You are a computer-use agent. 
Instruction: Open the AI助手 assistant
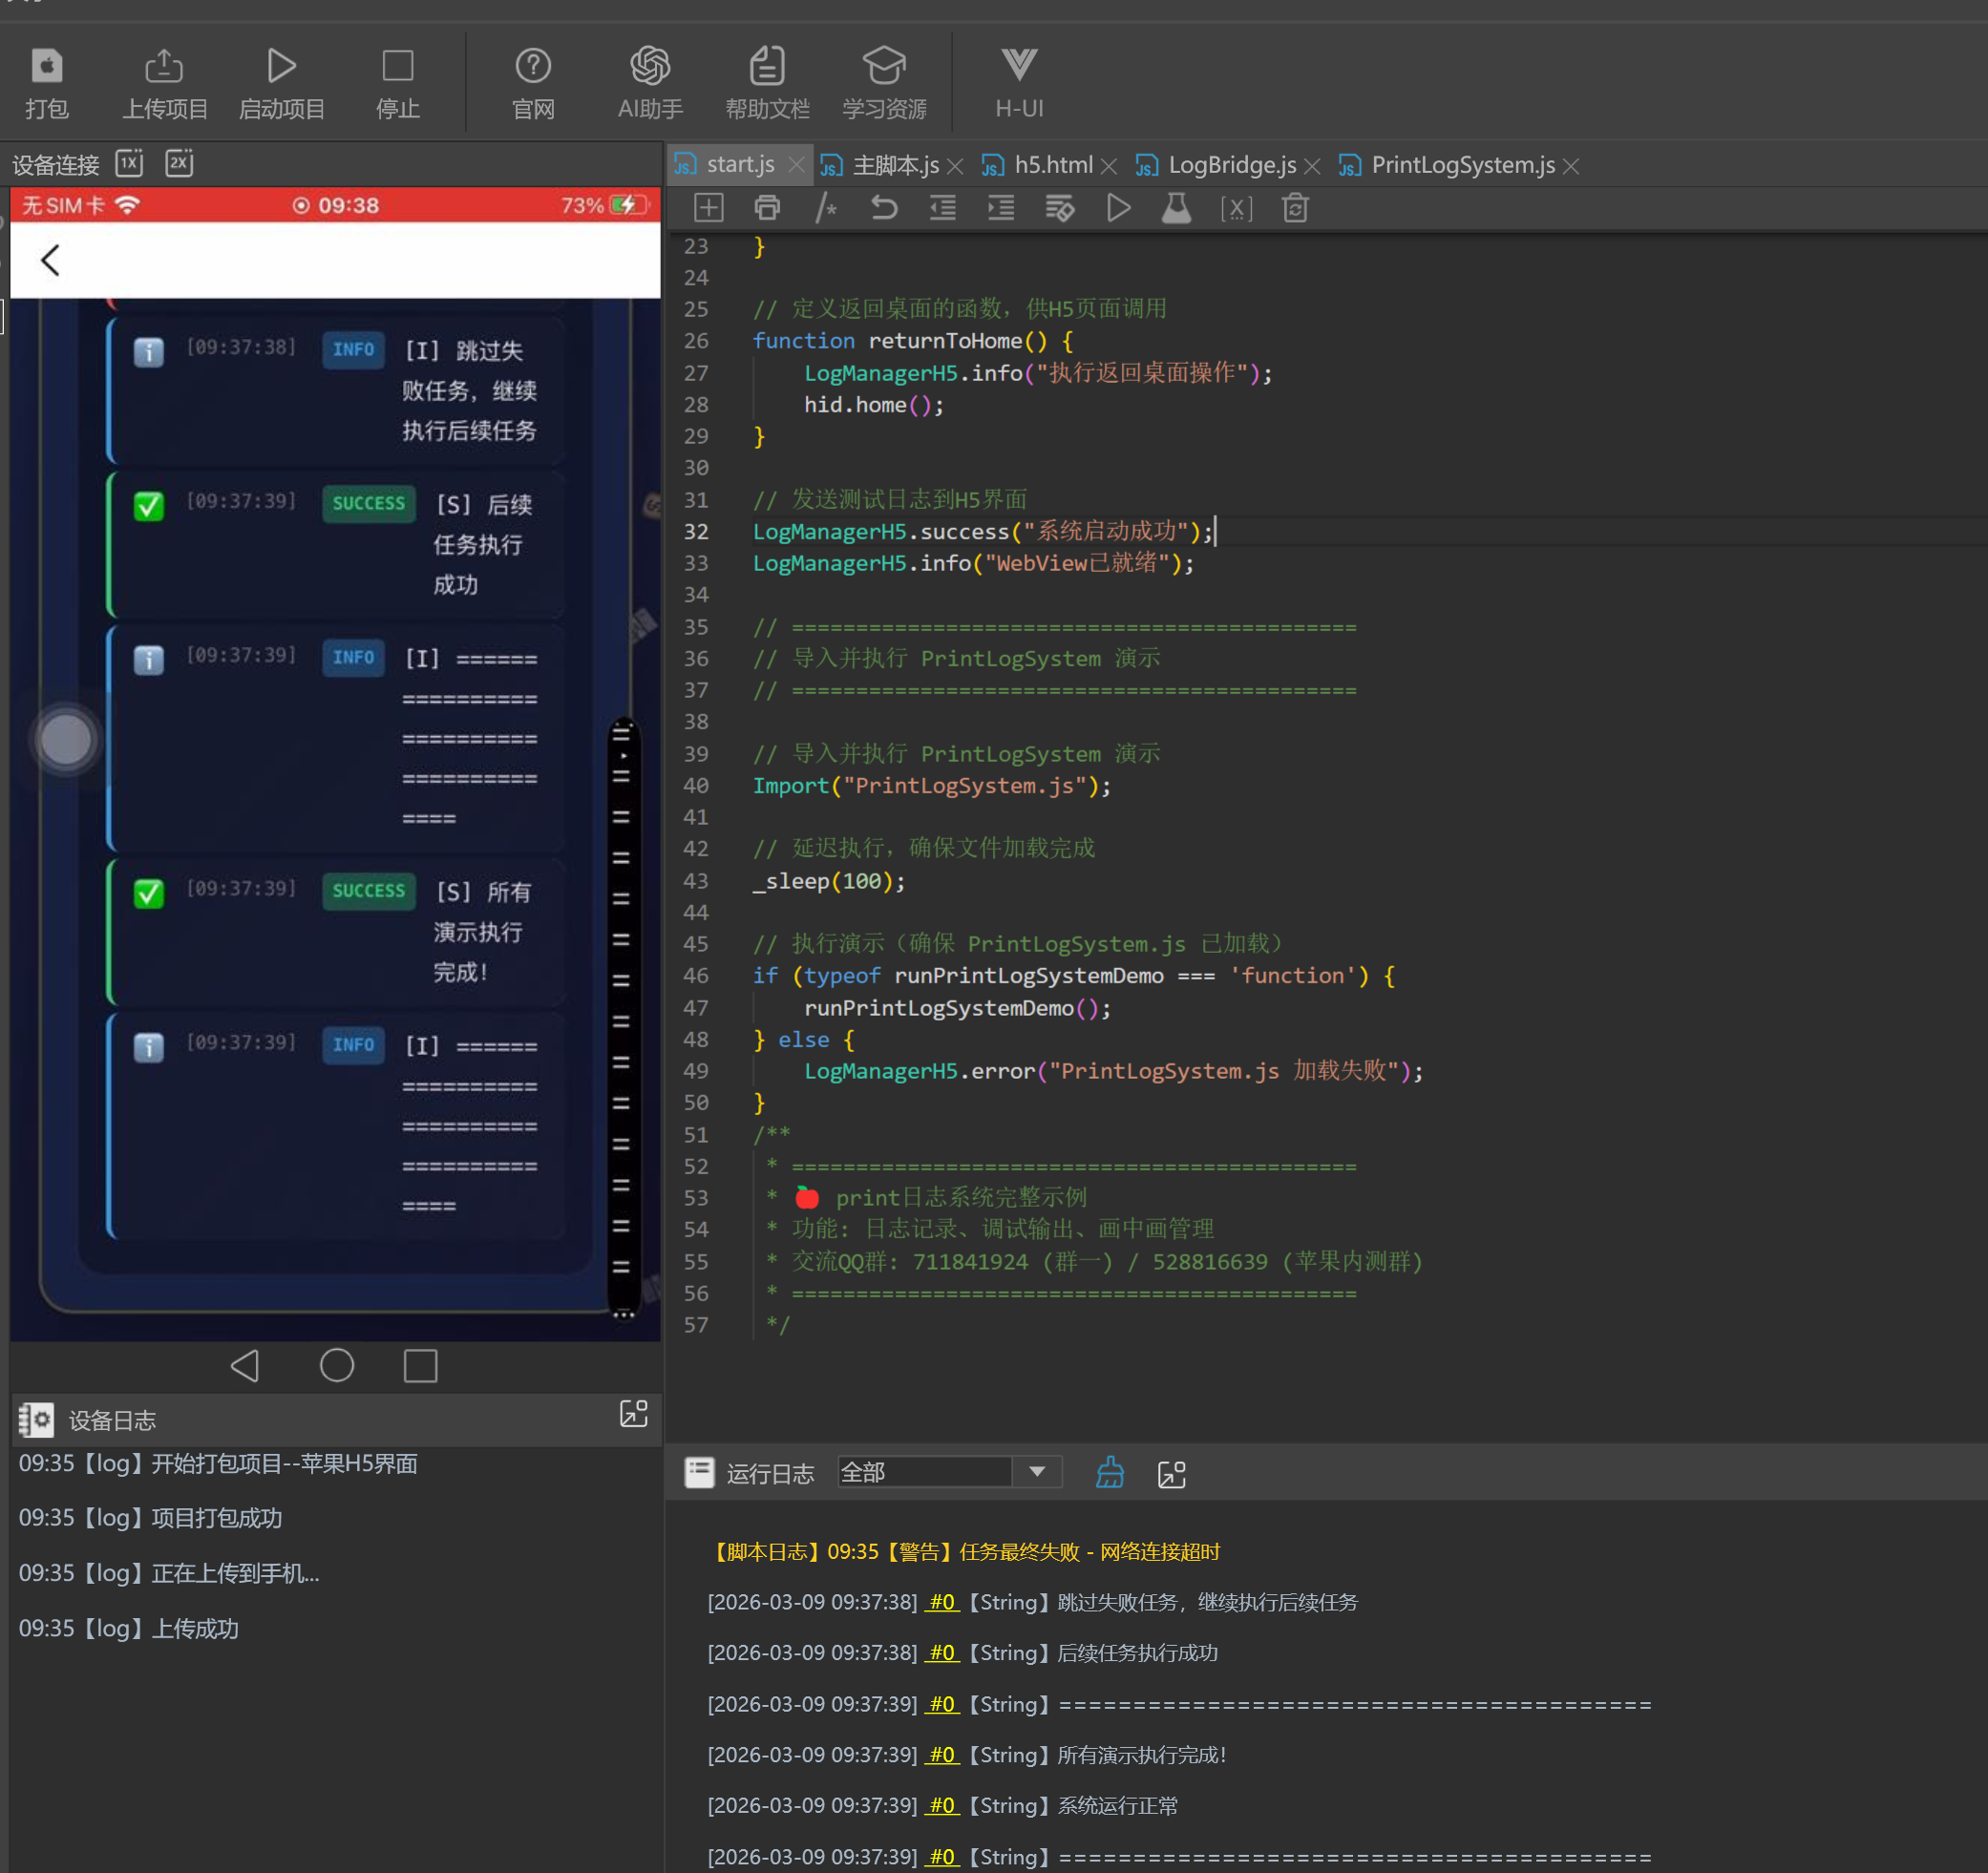650,67
